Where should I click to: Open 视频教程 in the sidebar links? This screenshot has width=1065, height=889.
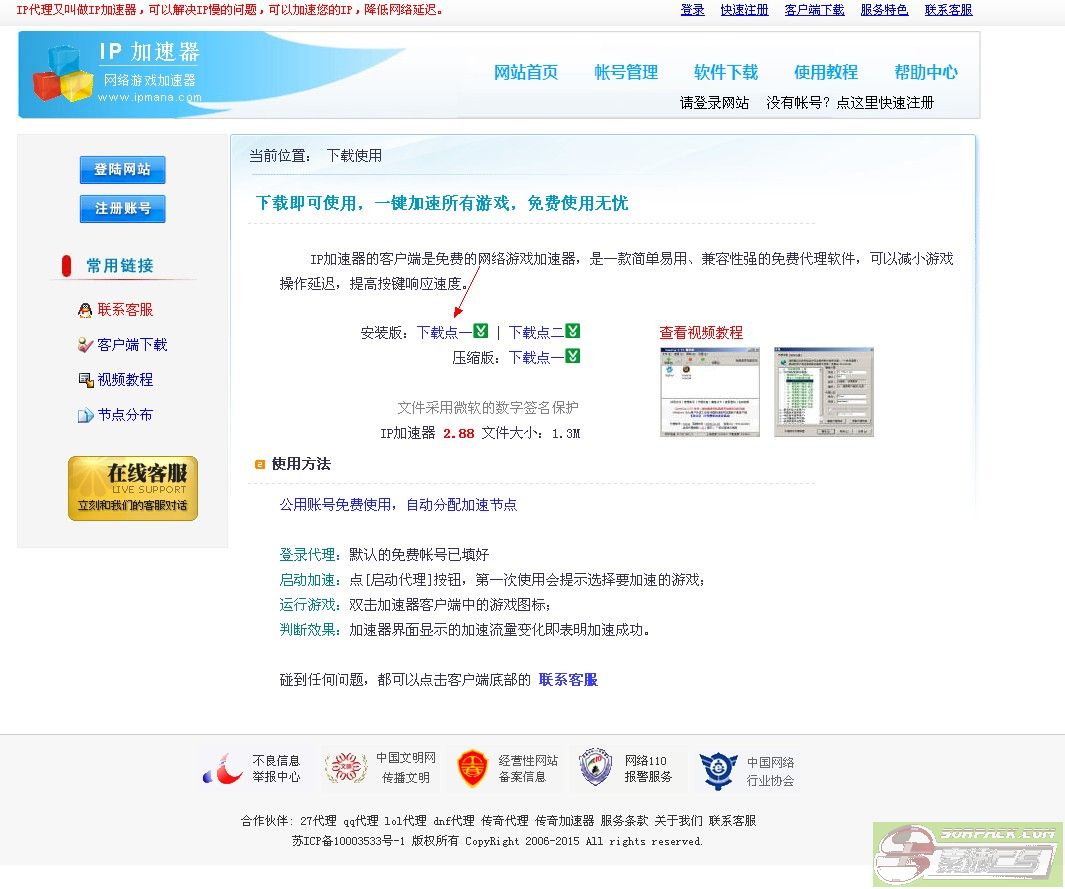pyautogui.click(x=125, y=380)
